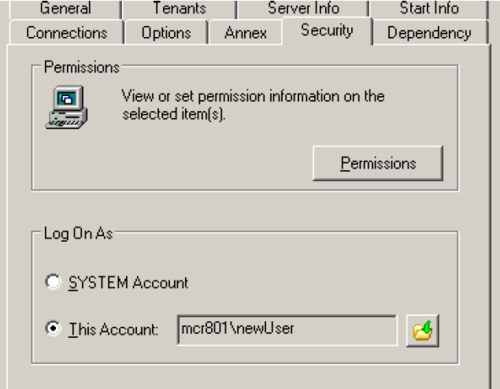Click the Log On As group title
500x389 pixels.
point(78,233)
